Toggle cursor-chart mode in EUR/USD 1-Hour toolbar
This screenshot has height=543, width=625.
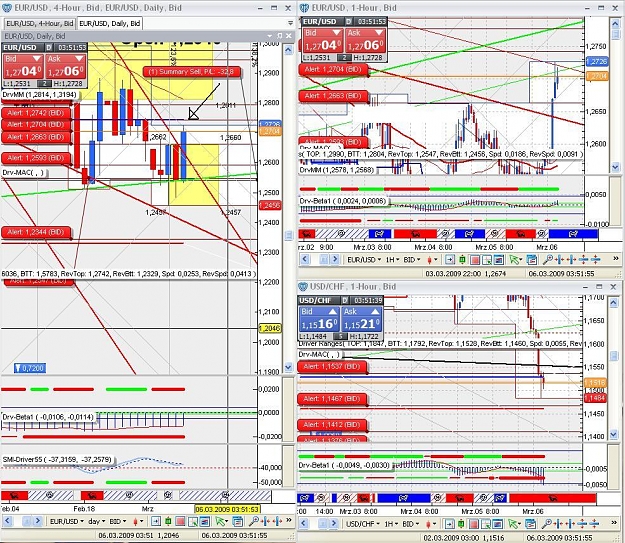point(487,260)
